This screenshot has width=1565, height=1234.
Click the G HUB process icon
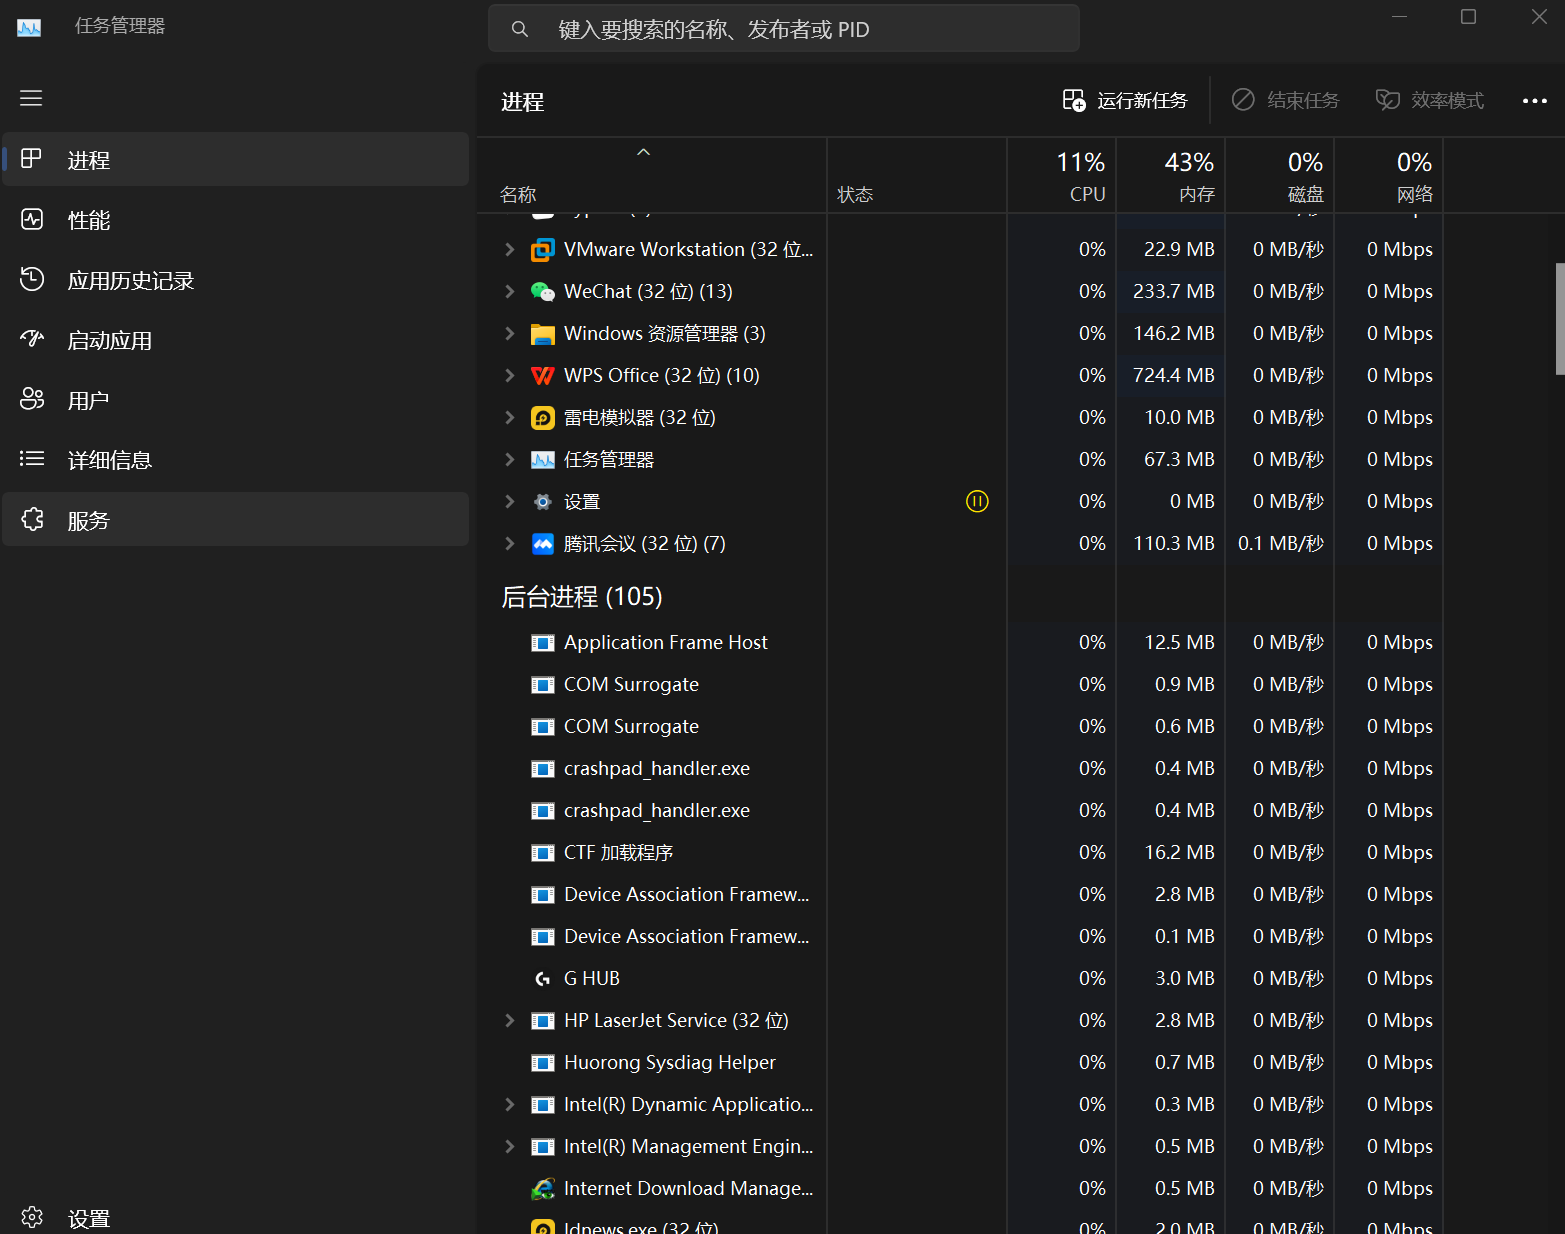[x=542, y=979]
